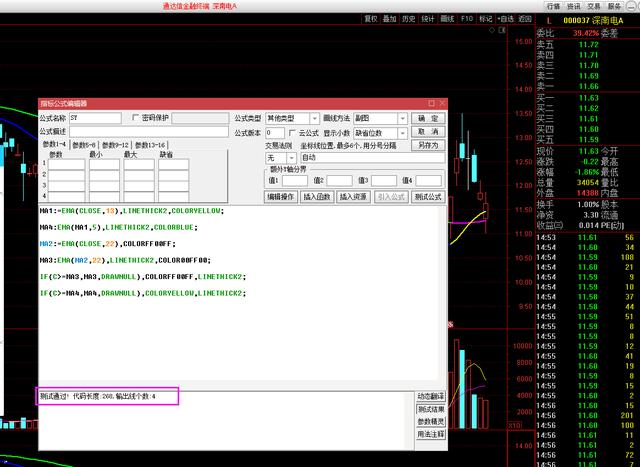Switch to the 参数5-8 tab

[x=84, y=145]
